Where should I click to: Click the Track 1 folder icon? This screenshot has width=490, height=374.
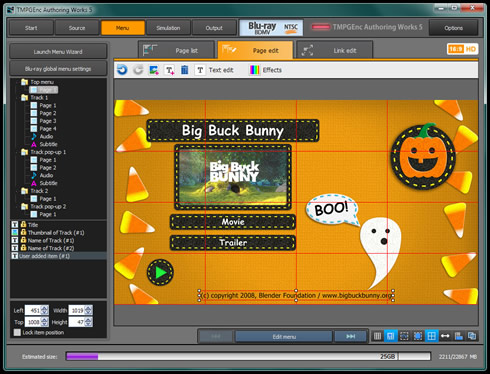click(x=24, y=97)
